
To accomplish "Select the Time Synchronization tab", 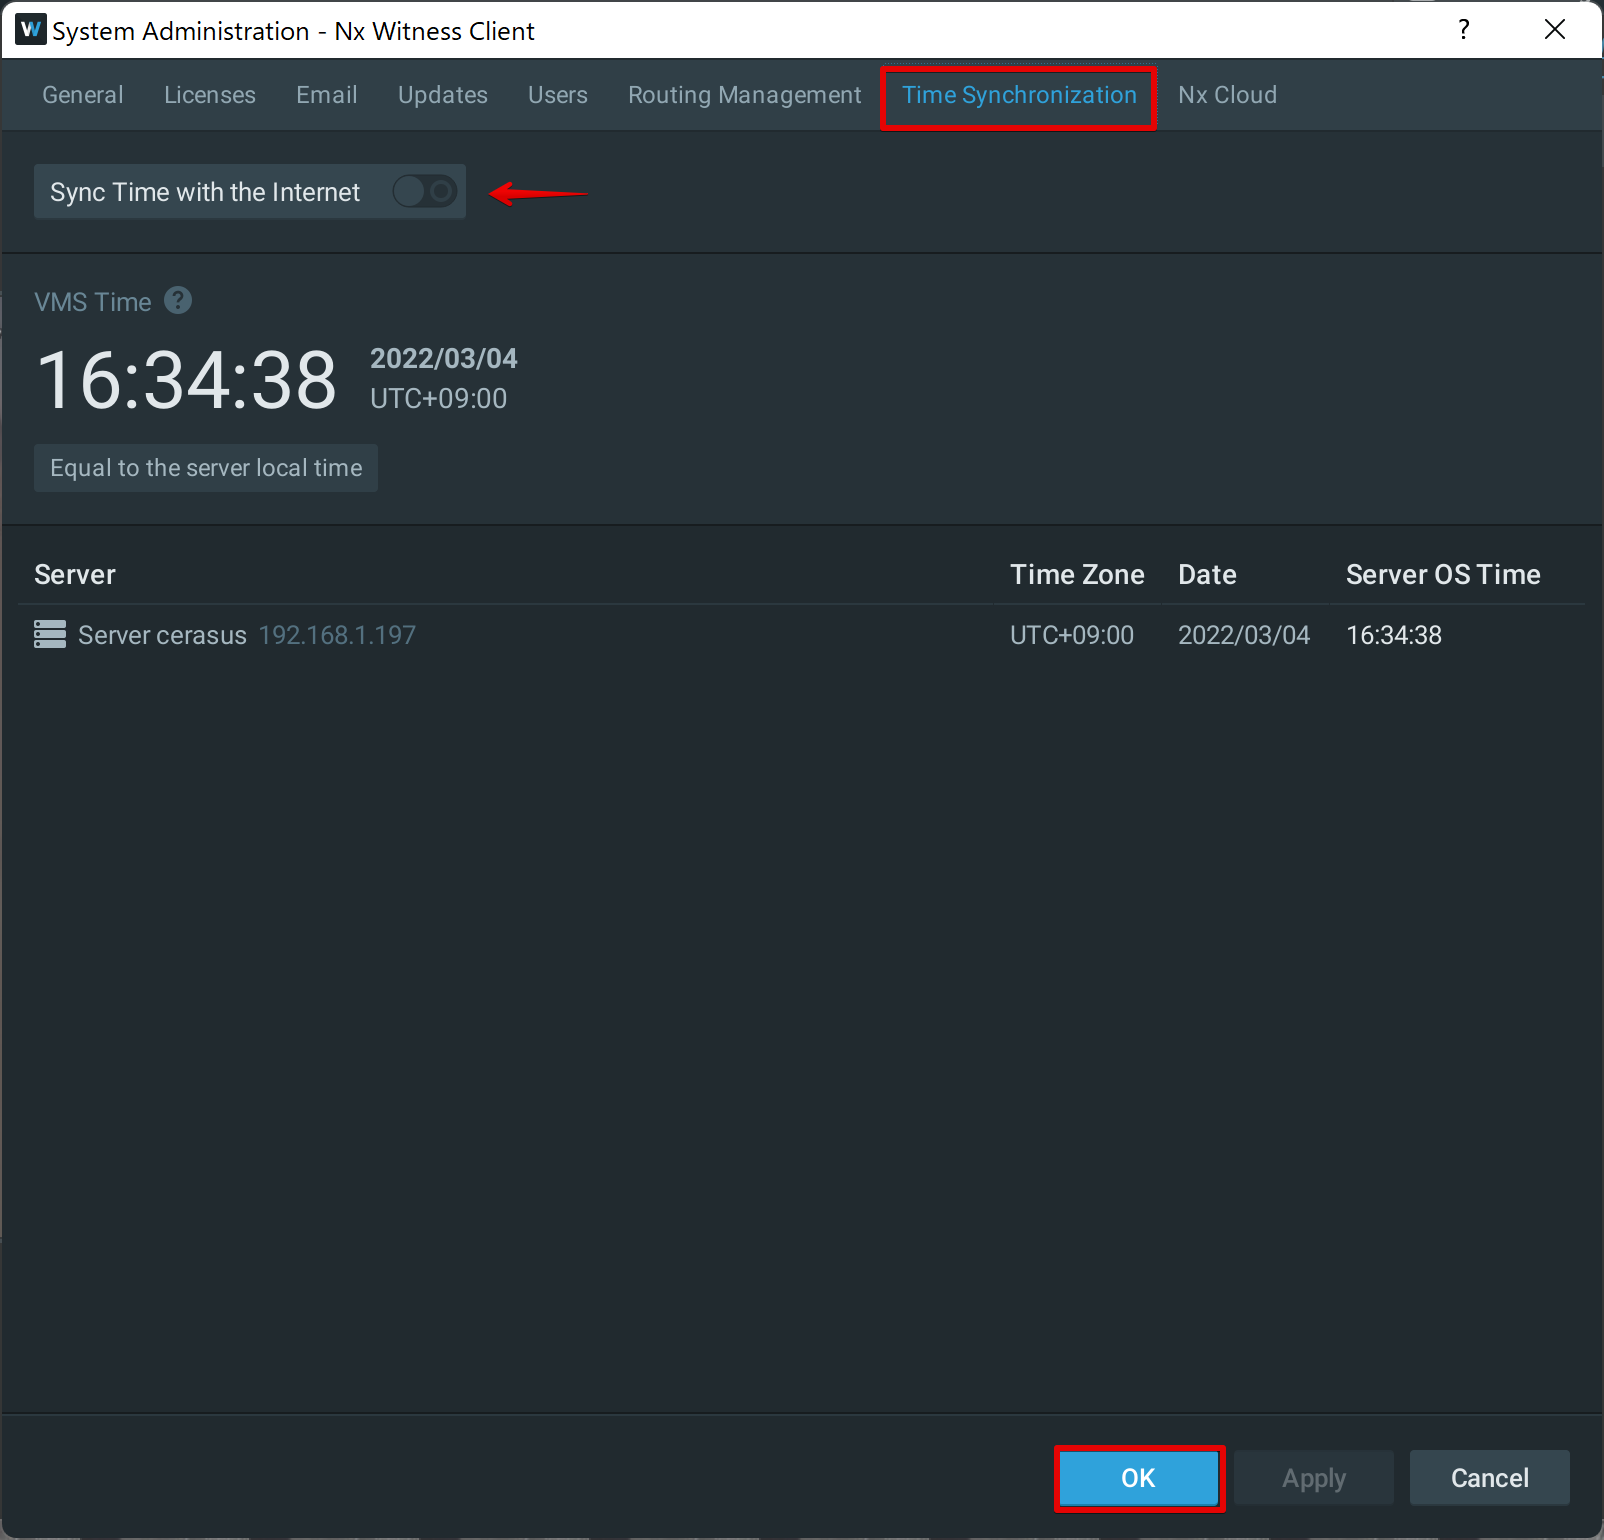I will coord(1019,95).
